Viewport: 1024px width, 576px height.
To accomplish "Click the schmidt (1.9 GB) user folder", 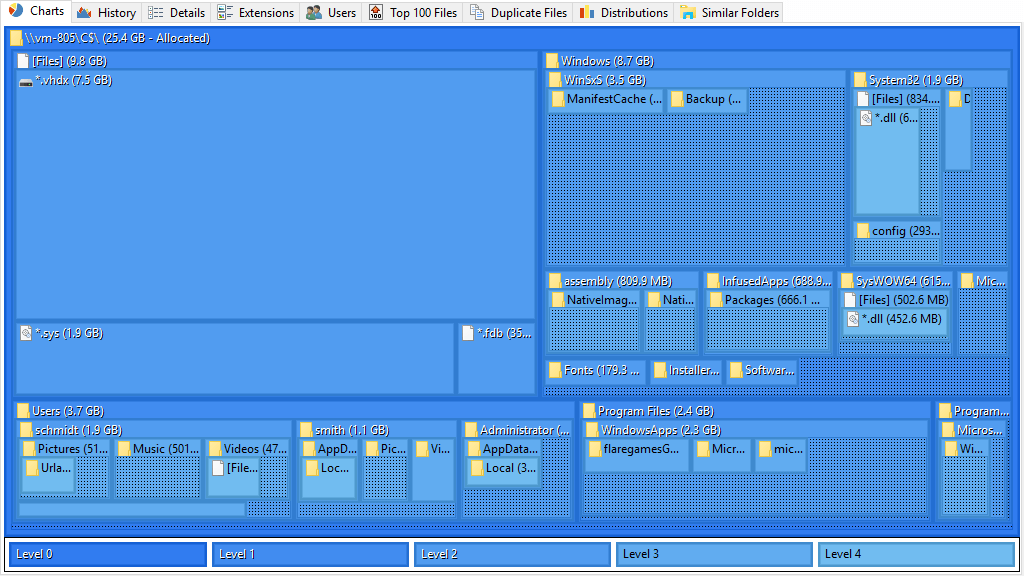I will click(x=155, y=470).
